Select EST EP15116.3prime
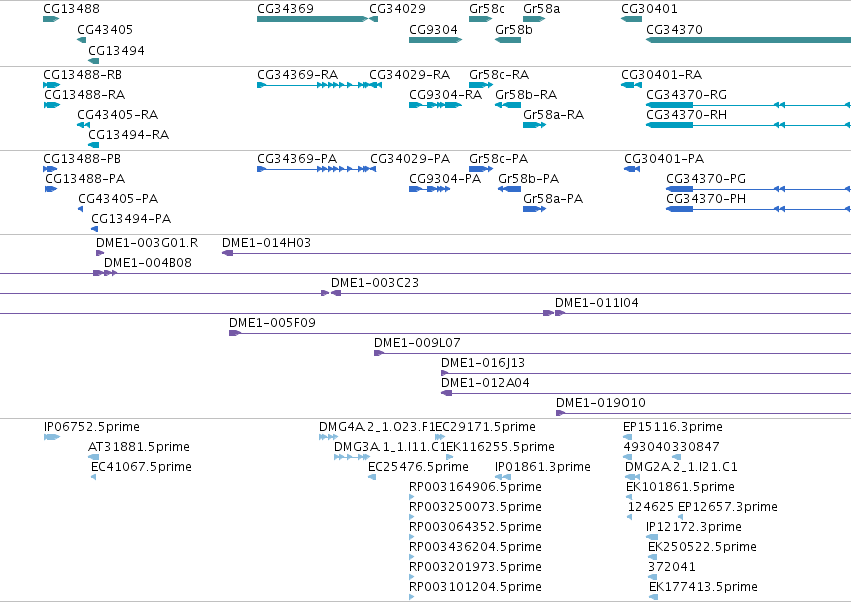Image resolution: width=851 pixels, height=602 pixels. tap(672, 427)
